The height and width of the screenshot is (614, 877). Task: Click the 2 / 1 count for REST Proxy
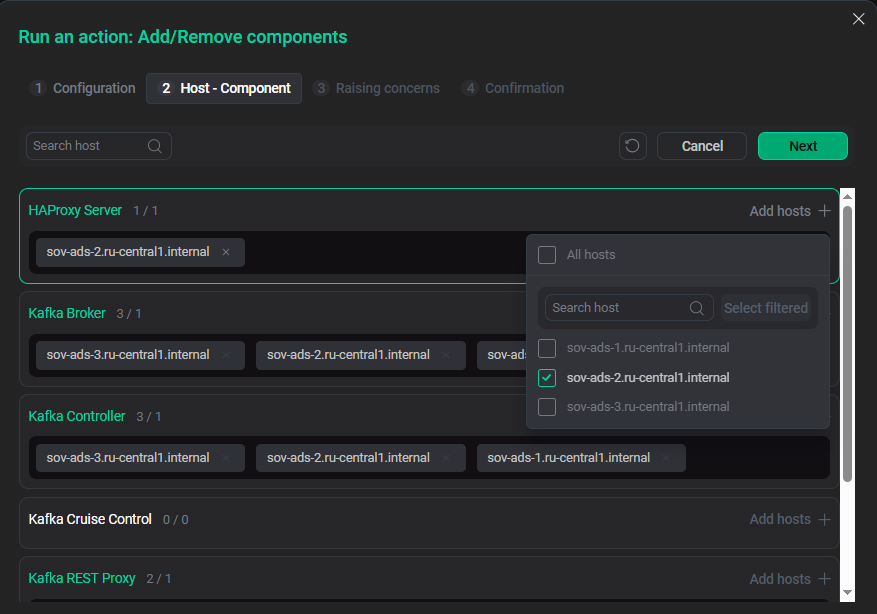click(159, 579)
